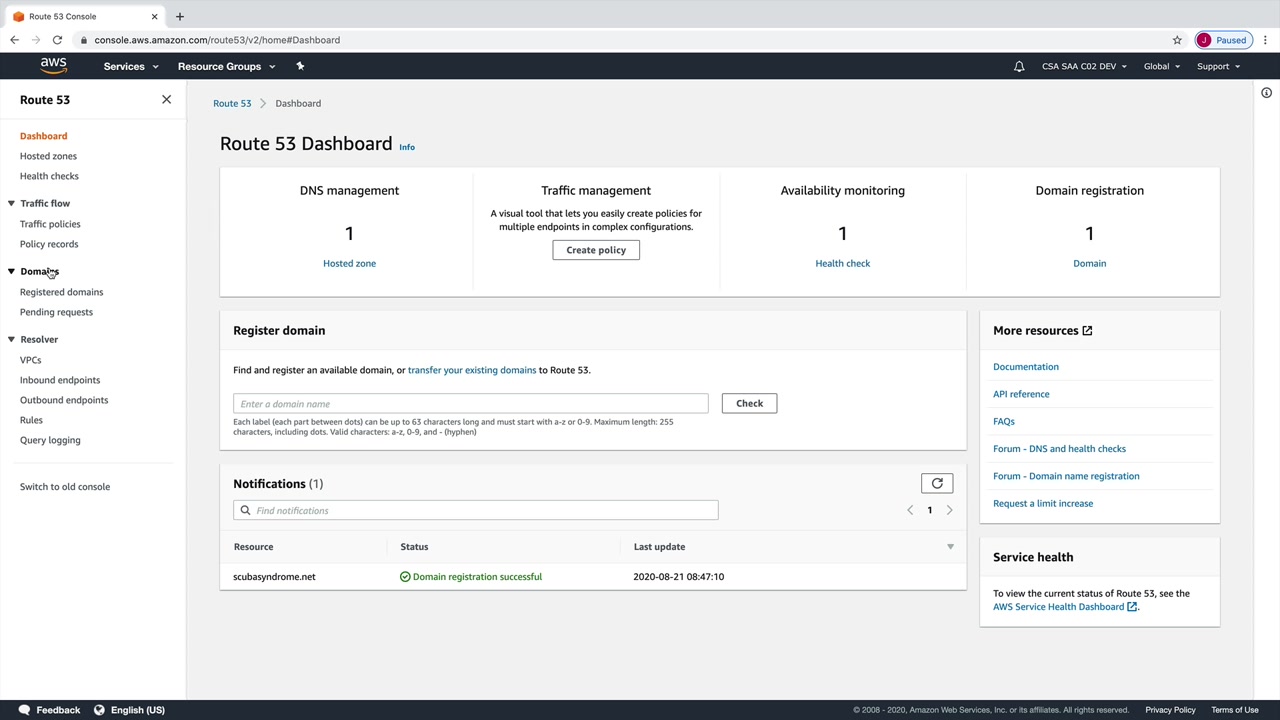The image size is (1280, 720).
Task: Click the scubasyndrome.net resource row
Action: coord(593,577)
